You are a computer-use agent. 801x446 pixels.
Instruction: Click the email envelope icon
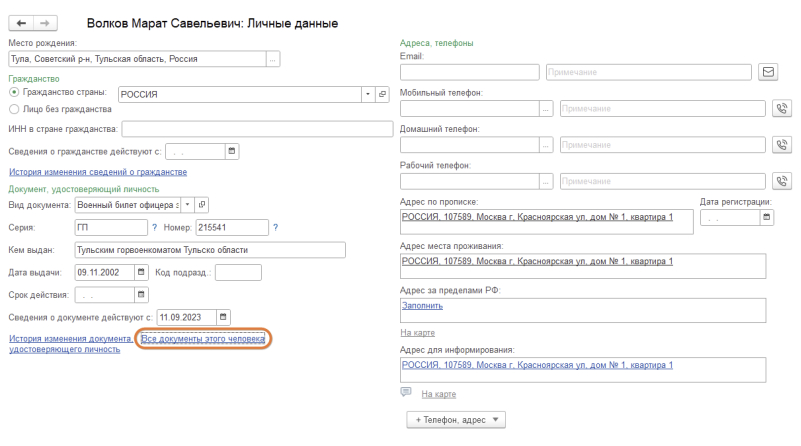click(x=768, y=72)
